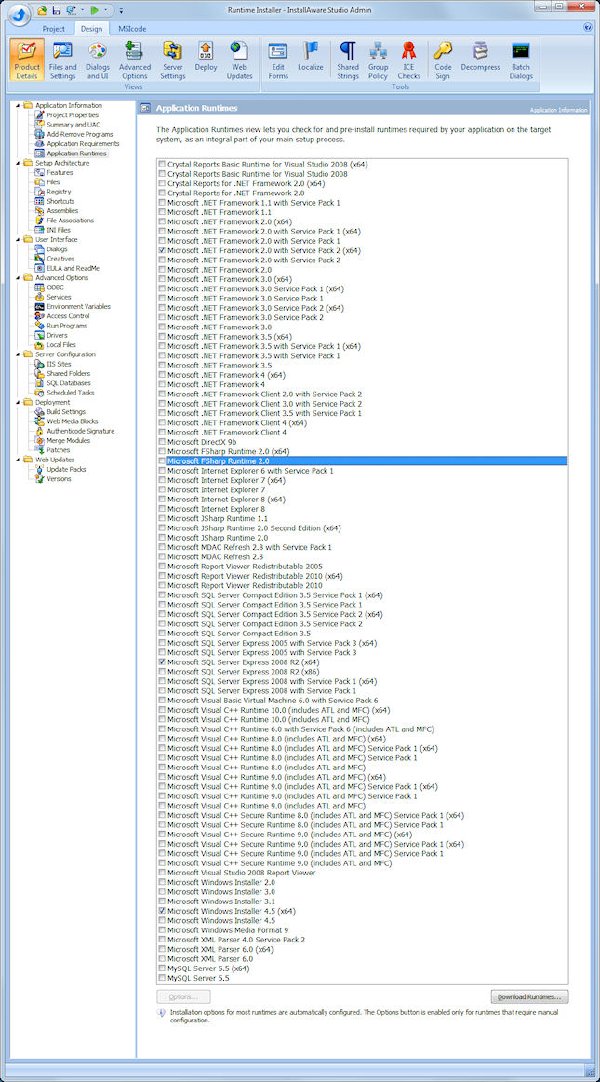
Task: Open the Shared Strings tool
Action: point(348,60)
